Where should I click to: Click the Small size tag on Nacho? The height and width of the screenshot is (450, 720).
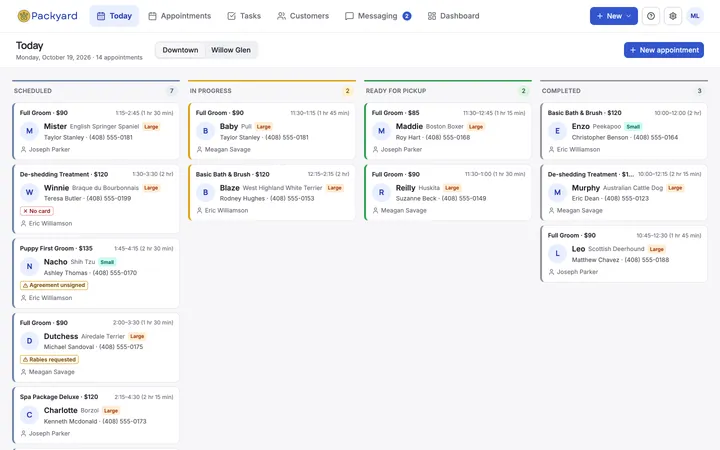tap(107, 262)
